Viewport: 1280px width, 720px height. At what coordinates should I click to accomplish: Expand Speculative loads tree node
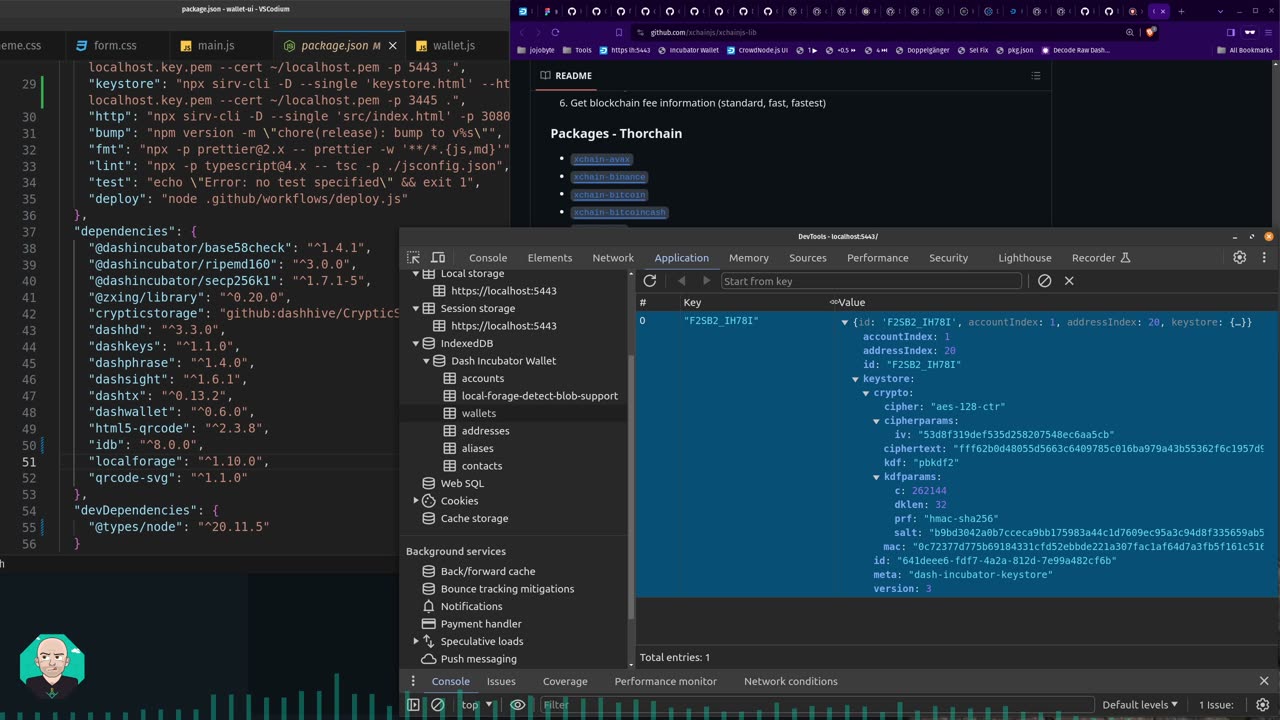click(x=416, y=641)
